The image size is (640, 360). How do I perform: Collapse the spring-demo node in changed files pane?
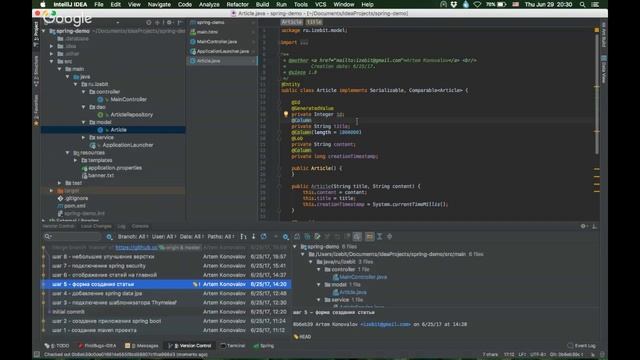coord(295,247)
